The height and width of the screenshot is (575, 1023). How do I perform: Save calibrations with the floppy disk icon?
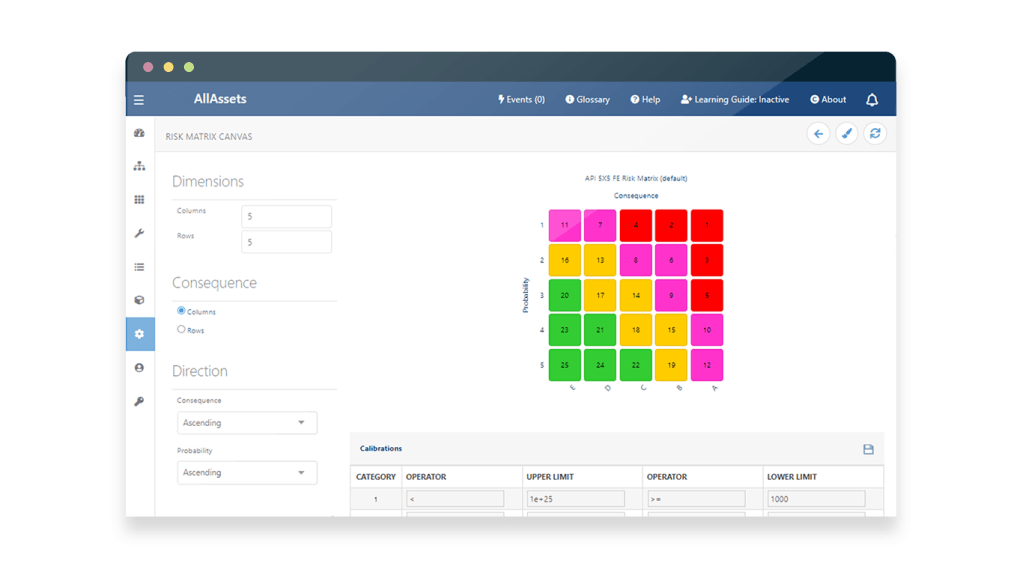coord(868,450)
